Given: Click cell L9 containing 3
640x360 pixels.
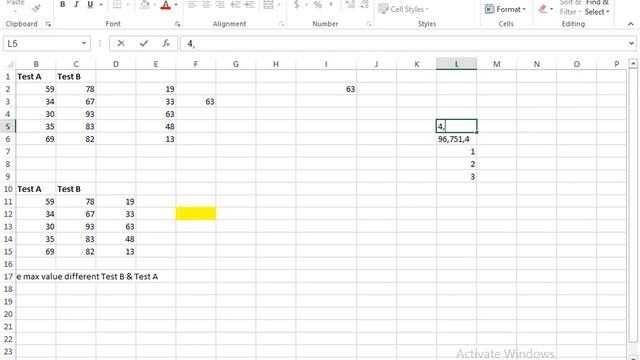Looking at the screenshot, I should pyautogui.click(x=456, y=177).
